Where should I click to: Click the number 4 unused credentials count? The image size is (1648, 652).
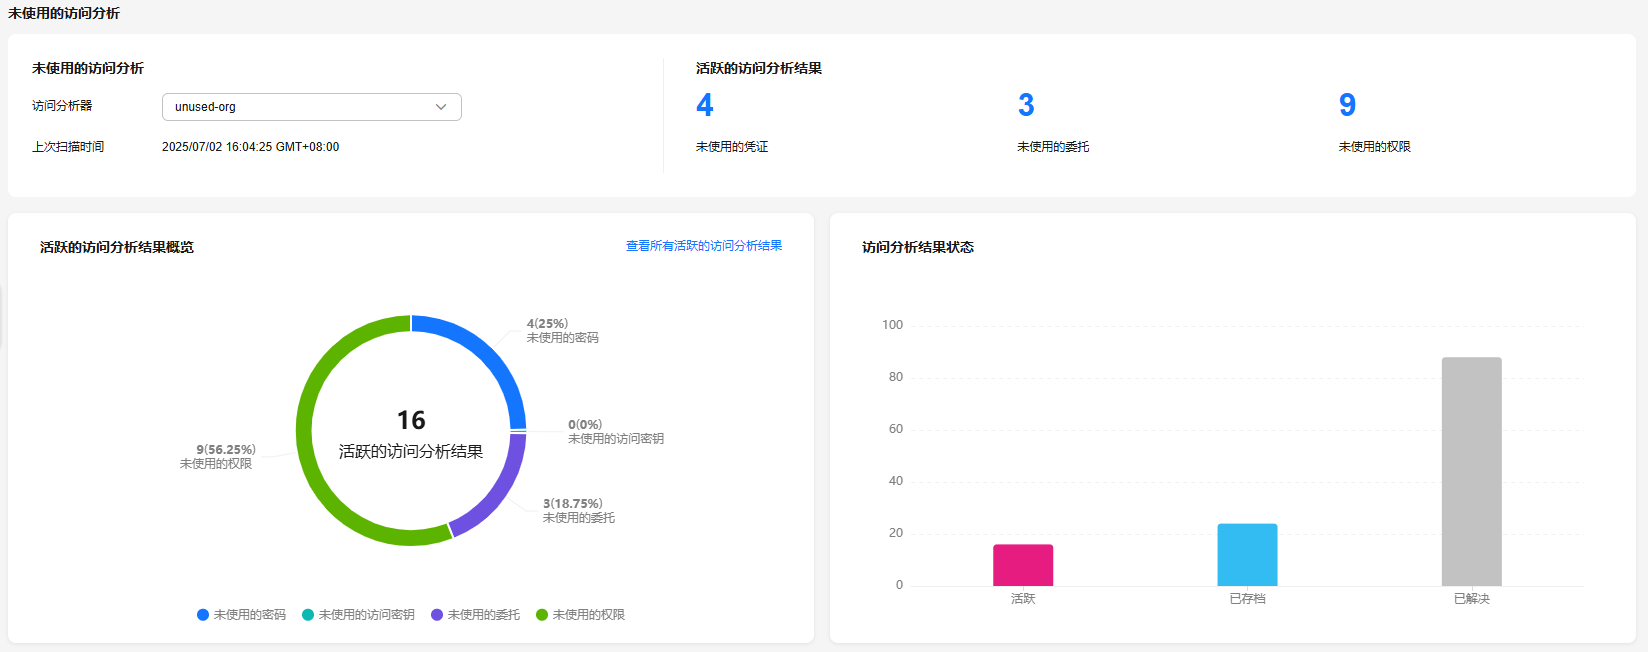(705, 105)
